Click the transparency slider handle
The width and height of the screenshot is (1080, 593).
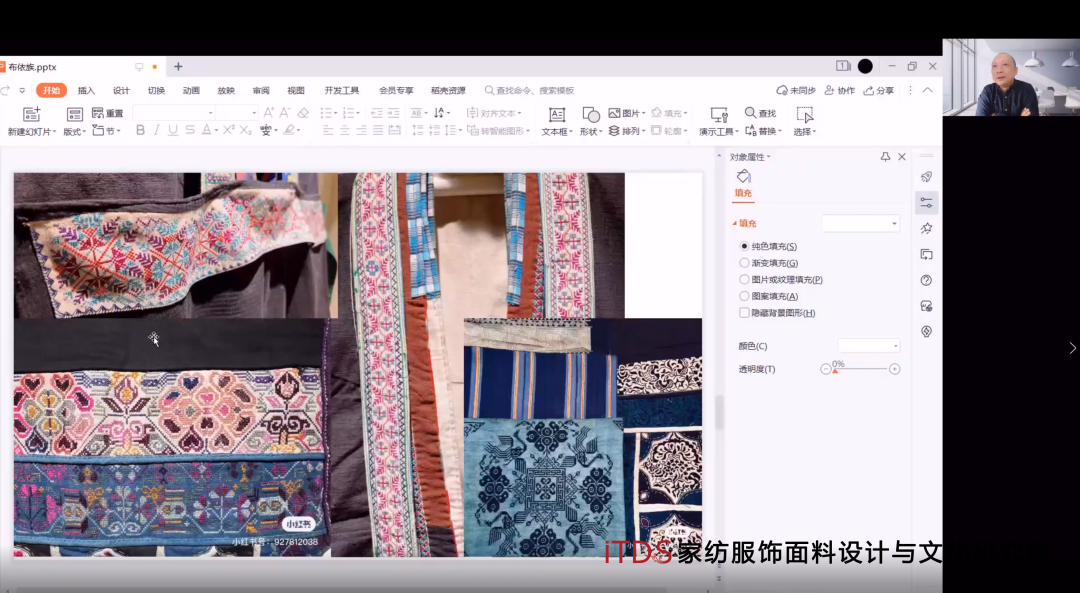pyautogui.click(x=835, y=371)
